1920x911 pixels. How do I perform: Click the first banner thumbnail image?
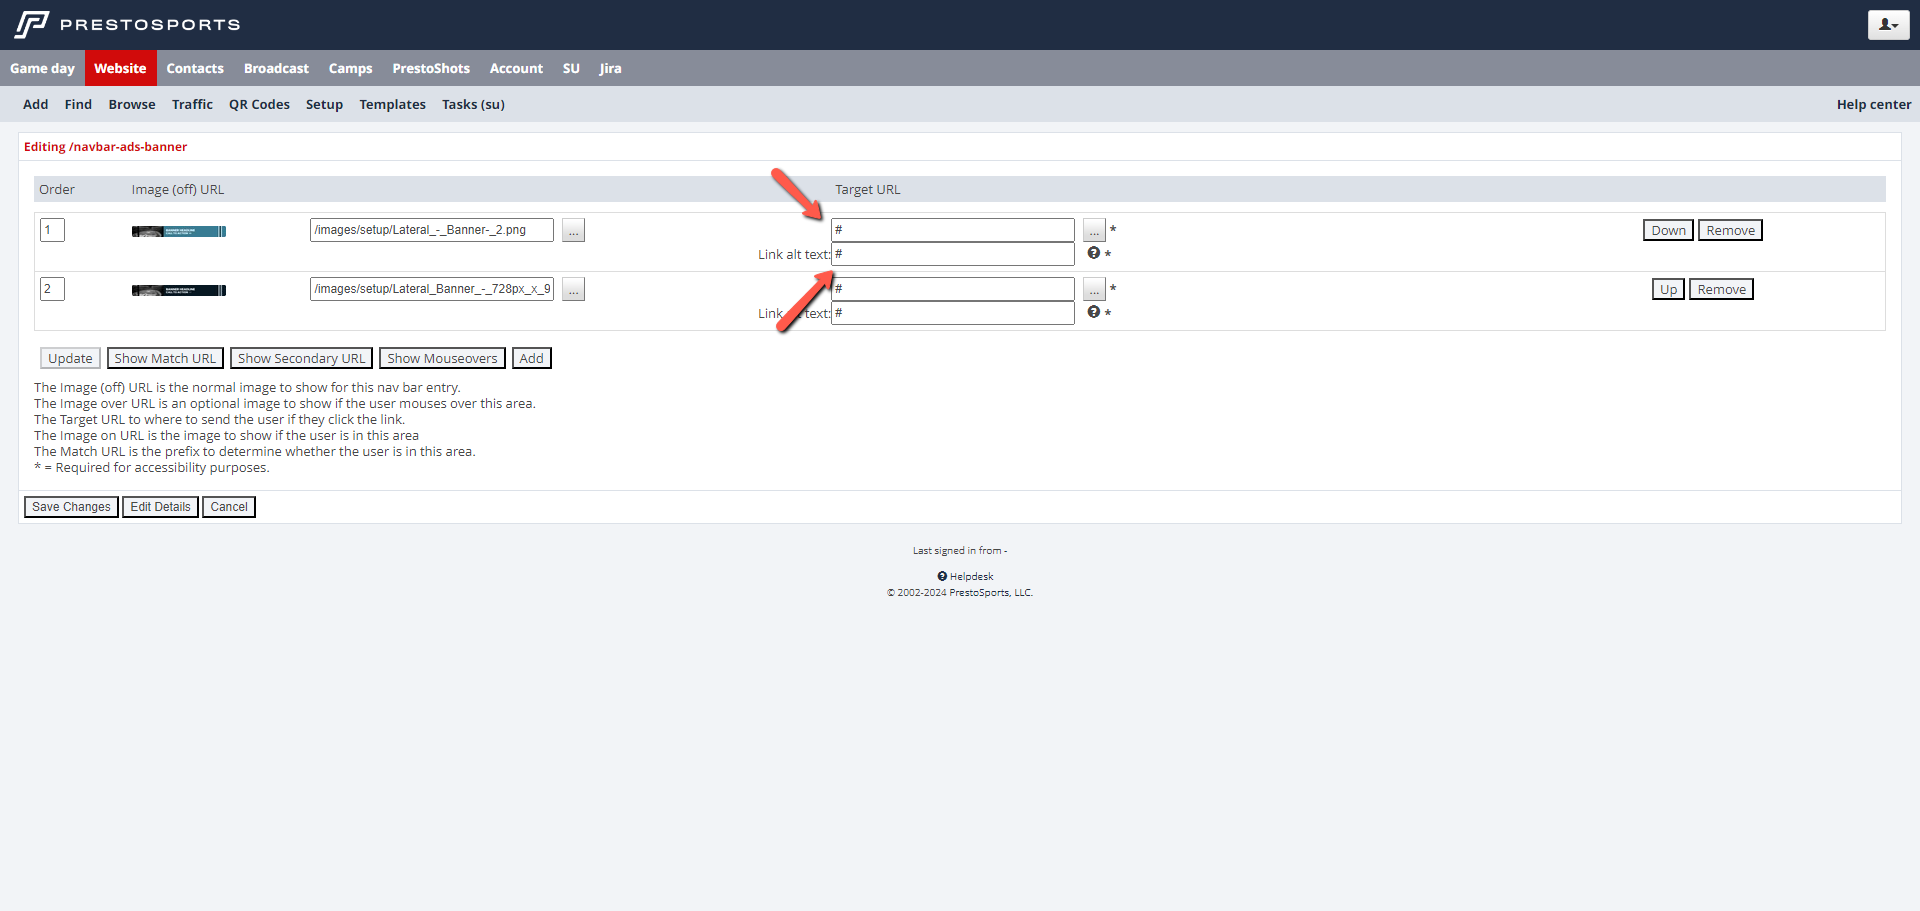(x=179, y=232)
